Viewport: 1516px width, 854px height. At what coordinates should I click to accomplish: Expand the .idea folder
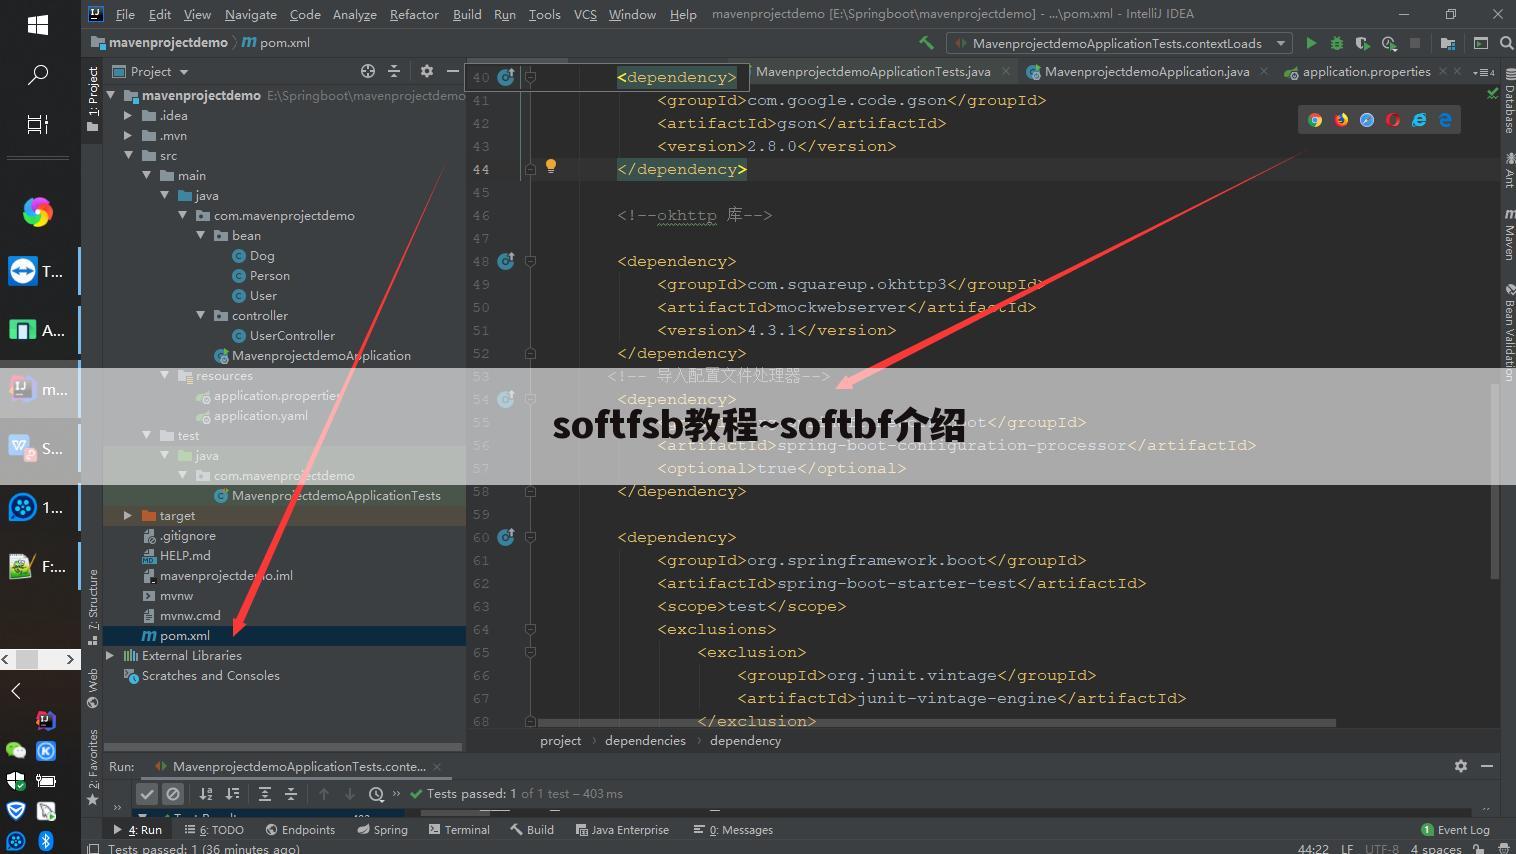[128, 115]
